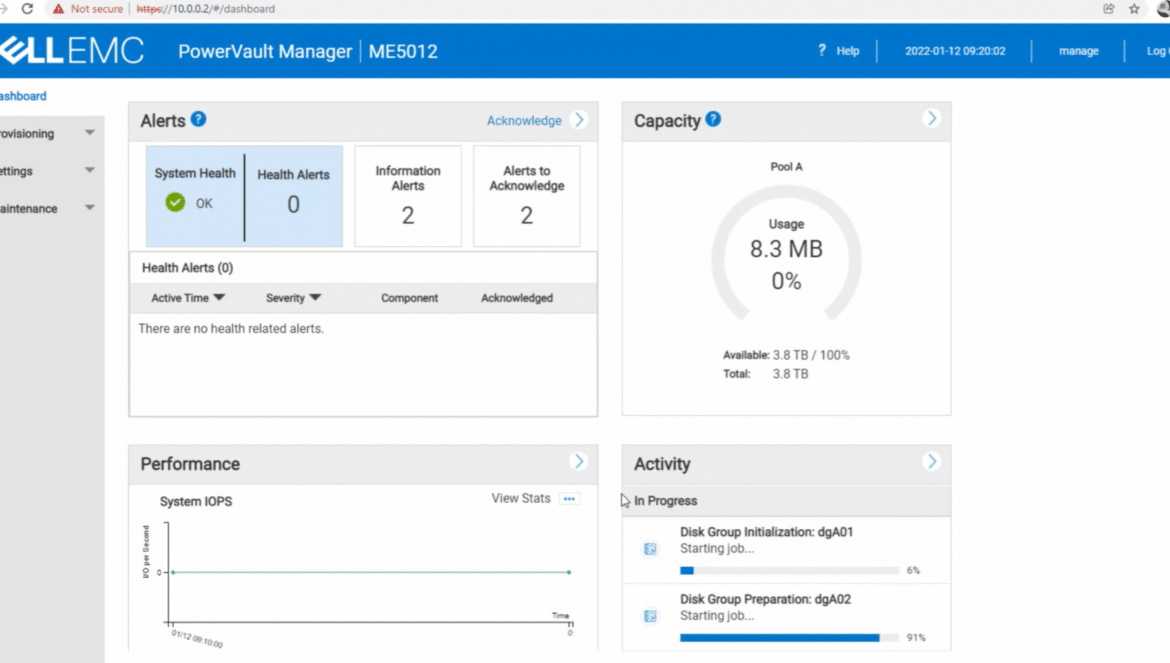Open Activity panel details arrow
The width and height of the screenshot is (1170, 663).
931,462
